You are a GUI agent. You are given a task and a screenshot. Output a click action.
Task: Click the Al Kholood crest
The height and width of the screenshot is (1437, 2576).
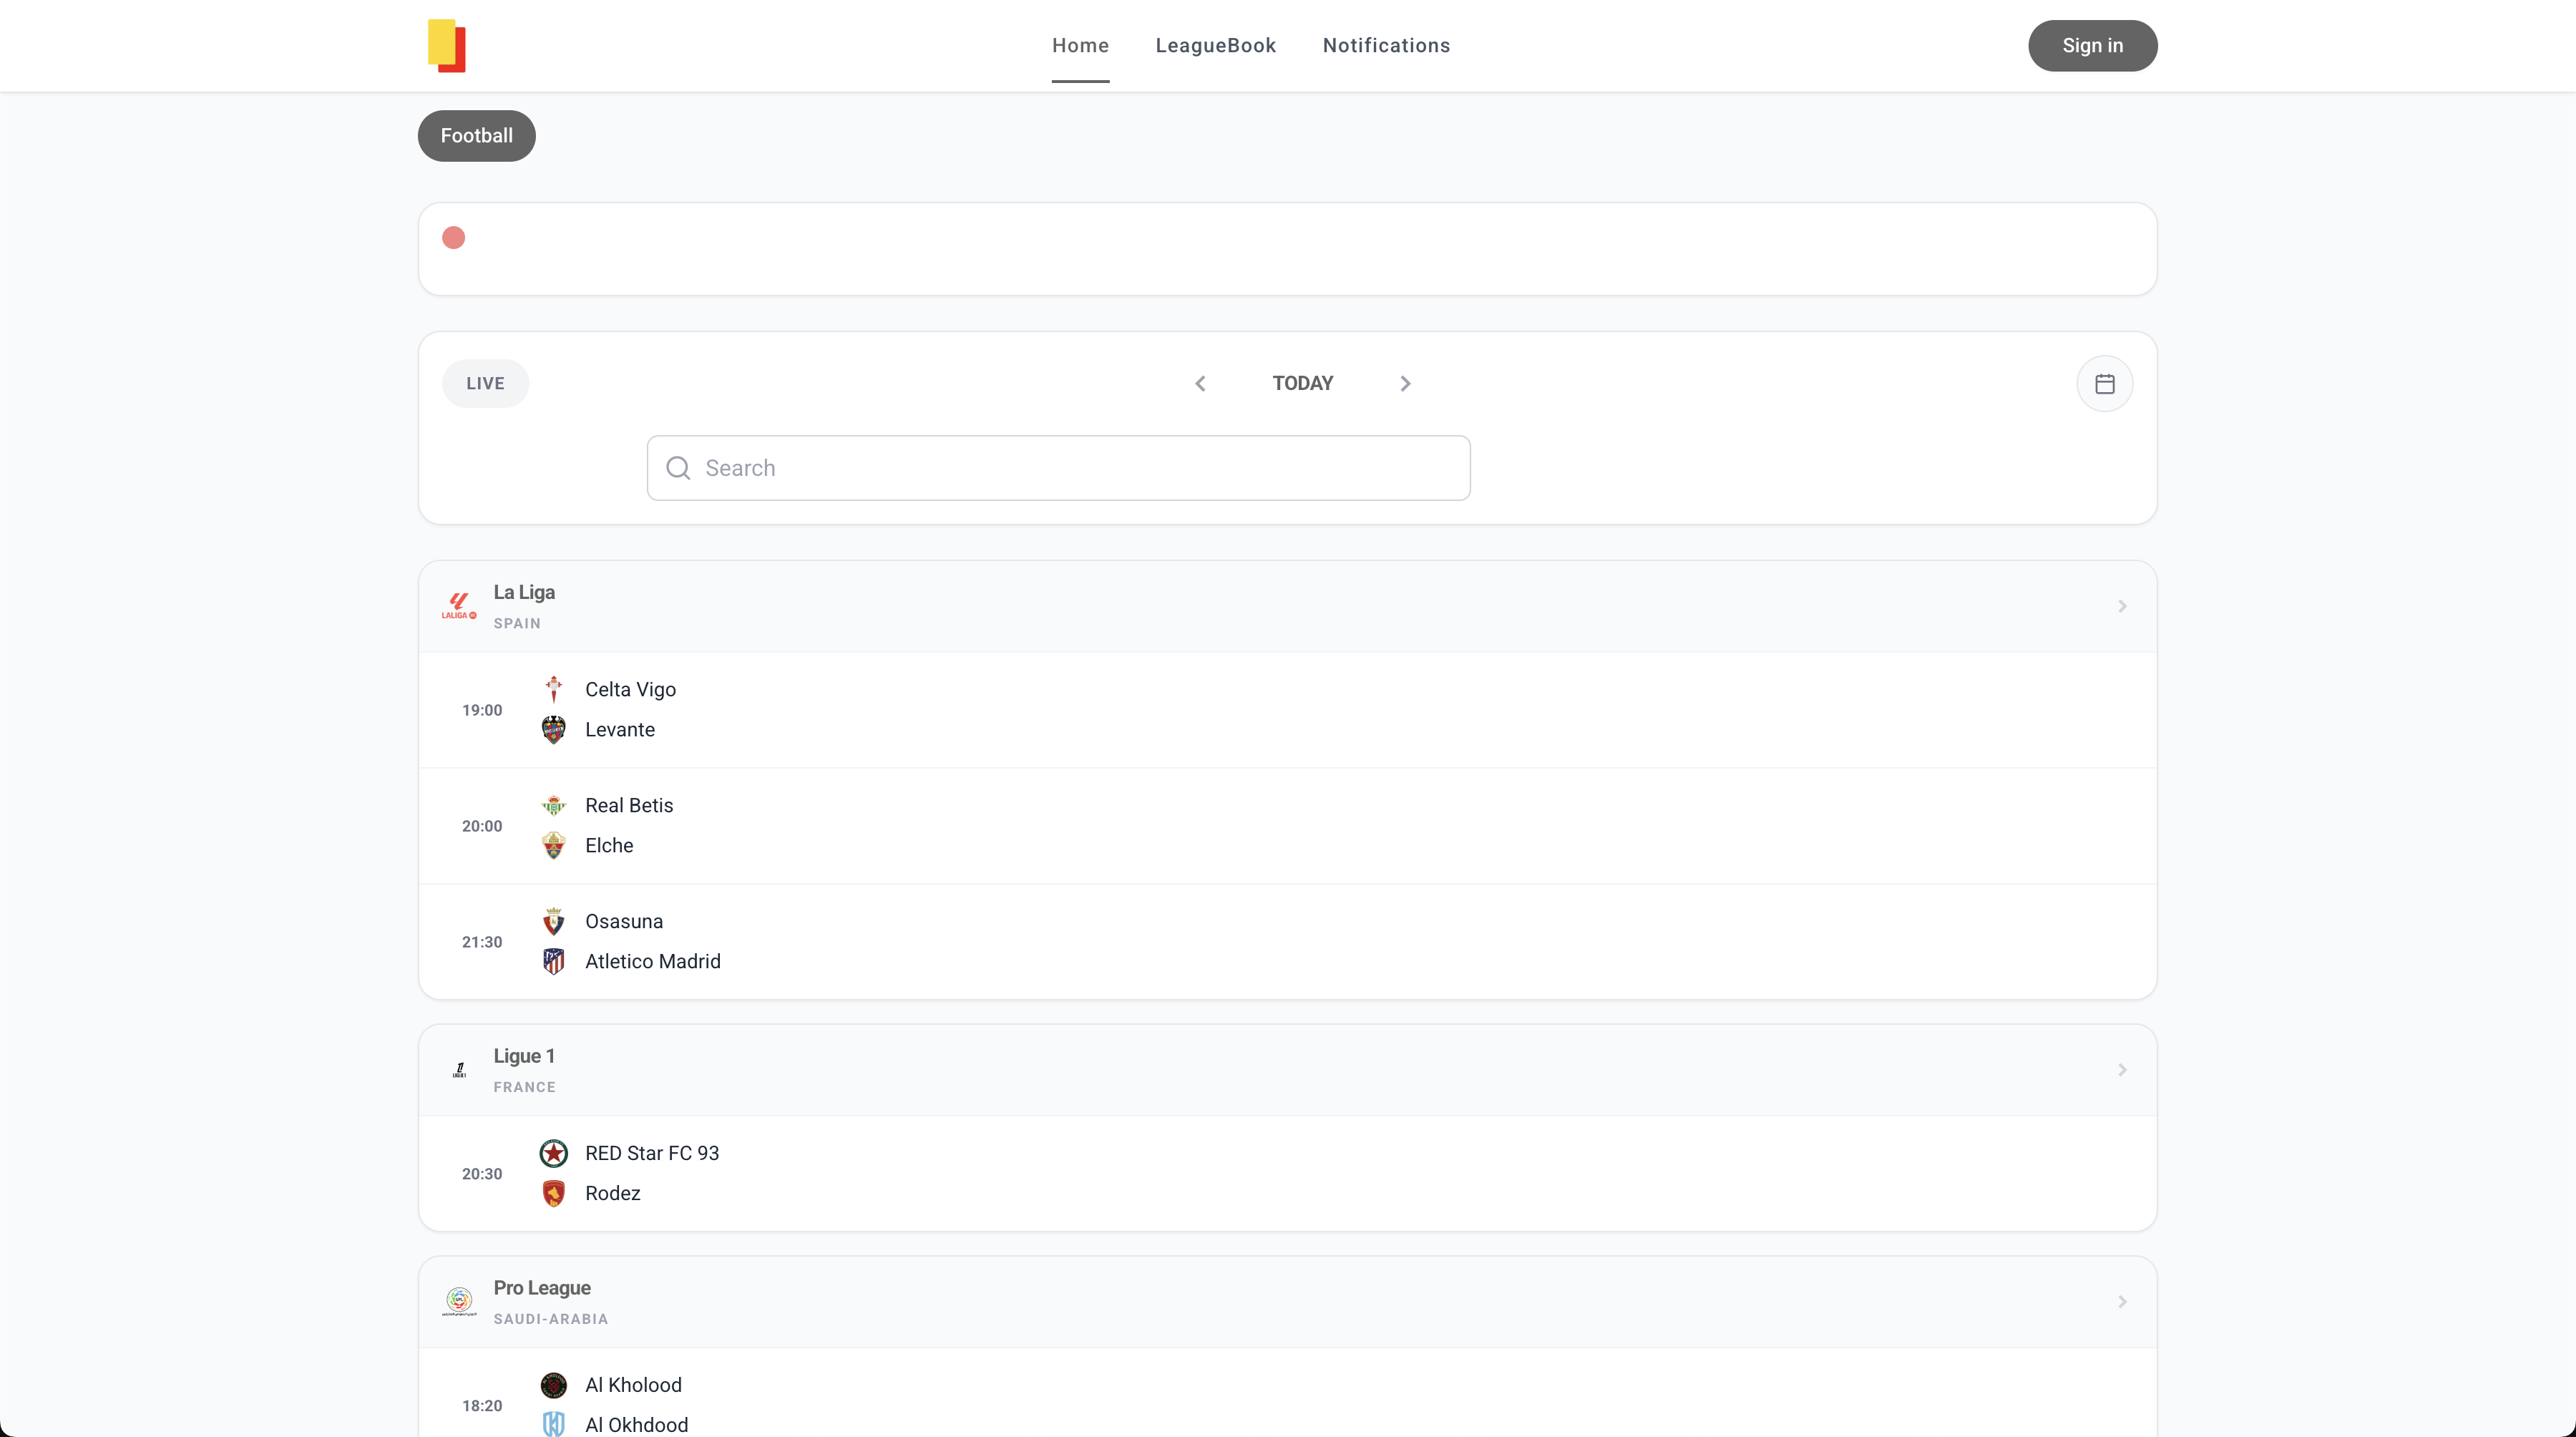coord(553,1385)
